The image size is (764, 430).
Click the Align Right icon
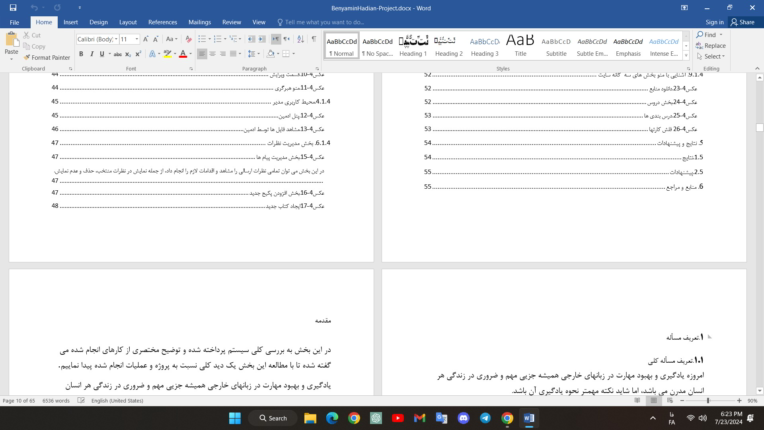pyautogui.click(x=223, y=54)
